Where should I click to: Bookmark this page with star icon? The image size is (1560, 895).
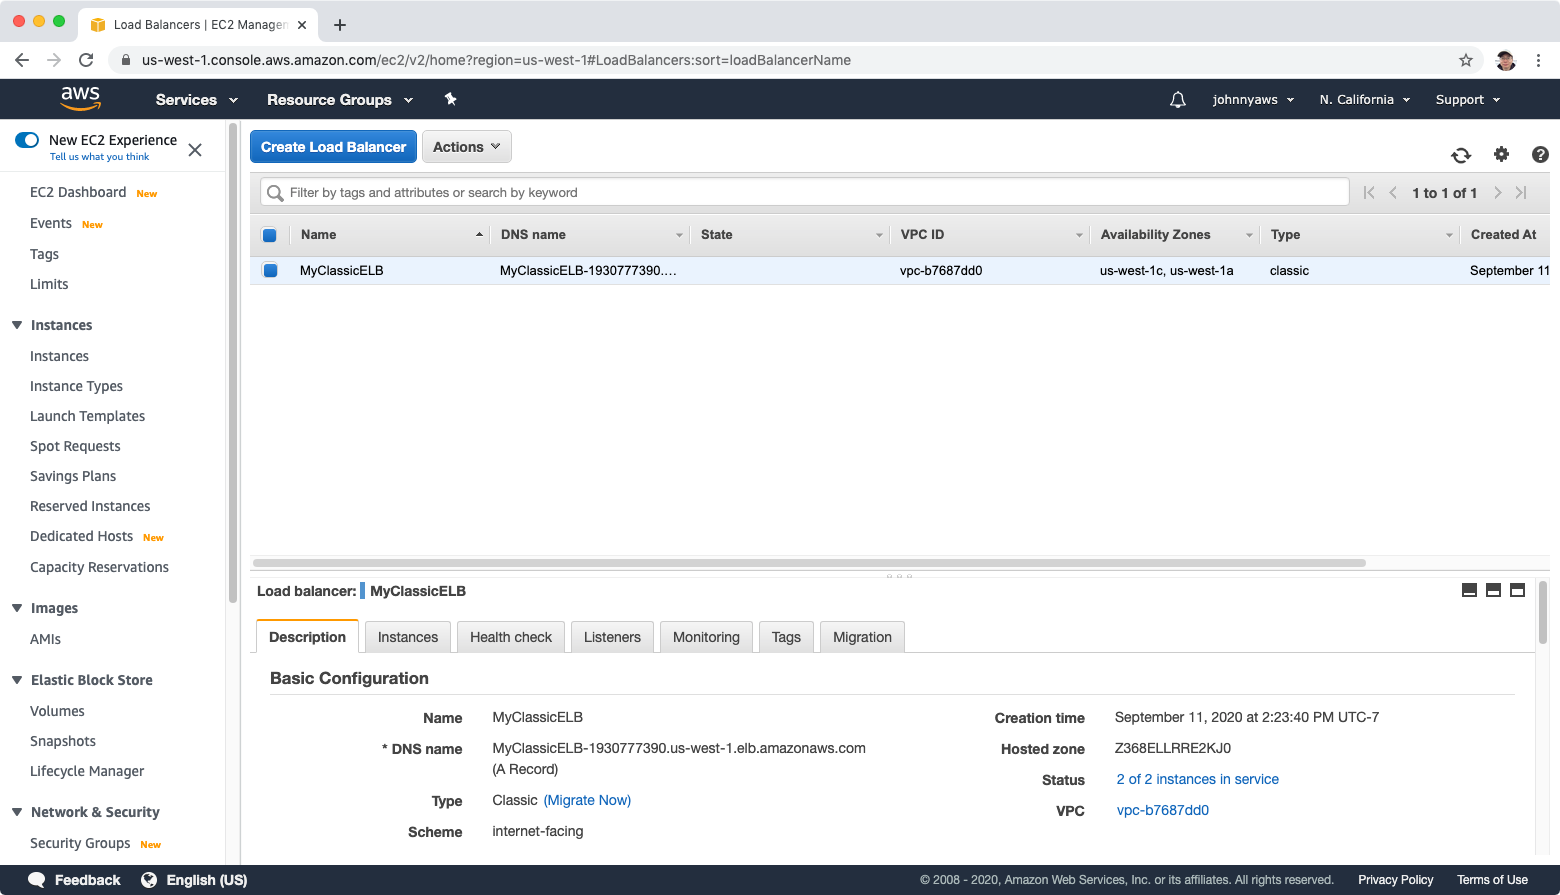[1466, 60]
